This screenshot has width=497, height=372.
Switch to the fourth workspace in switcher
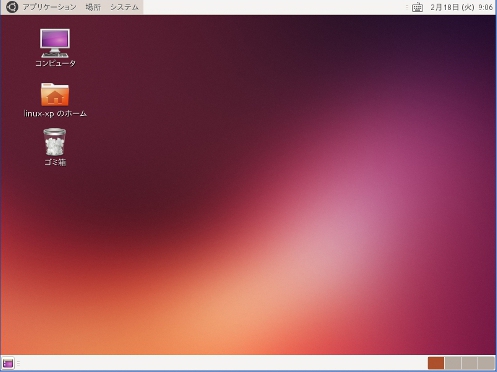pyautogui.click(x=486, y=363)
